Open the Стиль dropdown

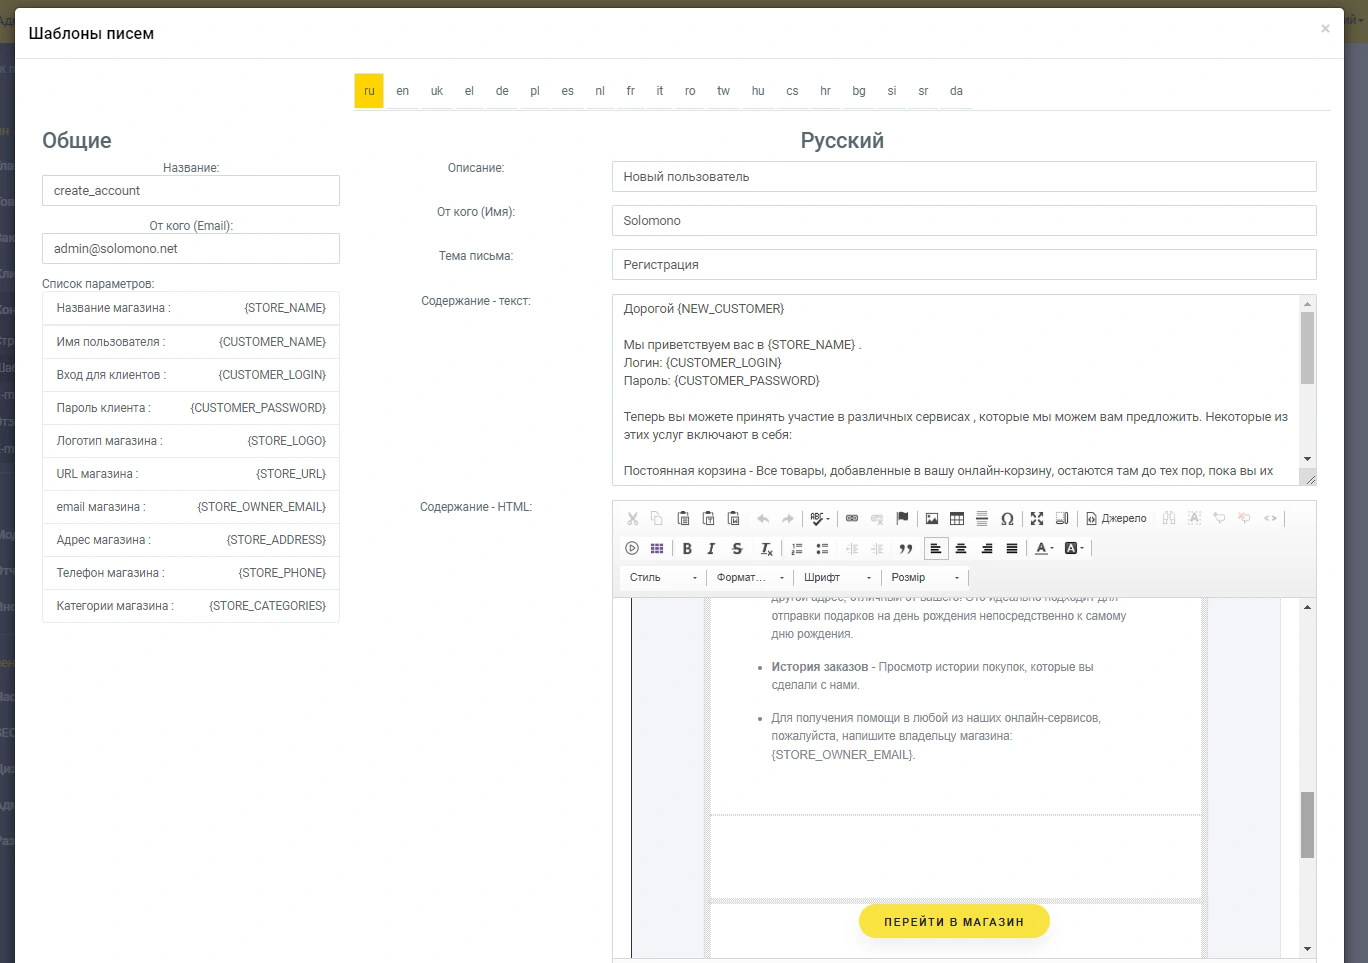click(x=663, y=577)
